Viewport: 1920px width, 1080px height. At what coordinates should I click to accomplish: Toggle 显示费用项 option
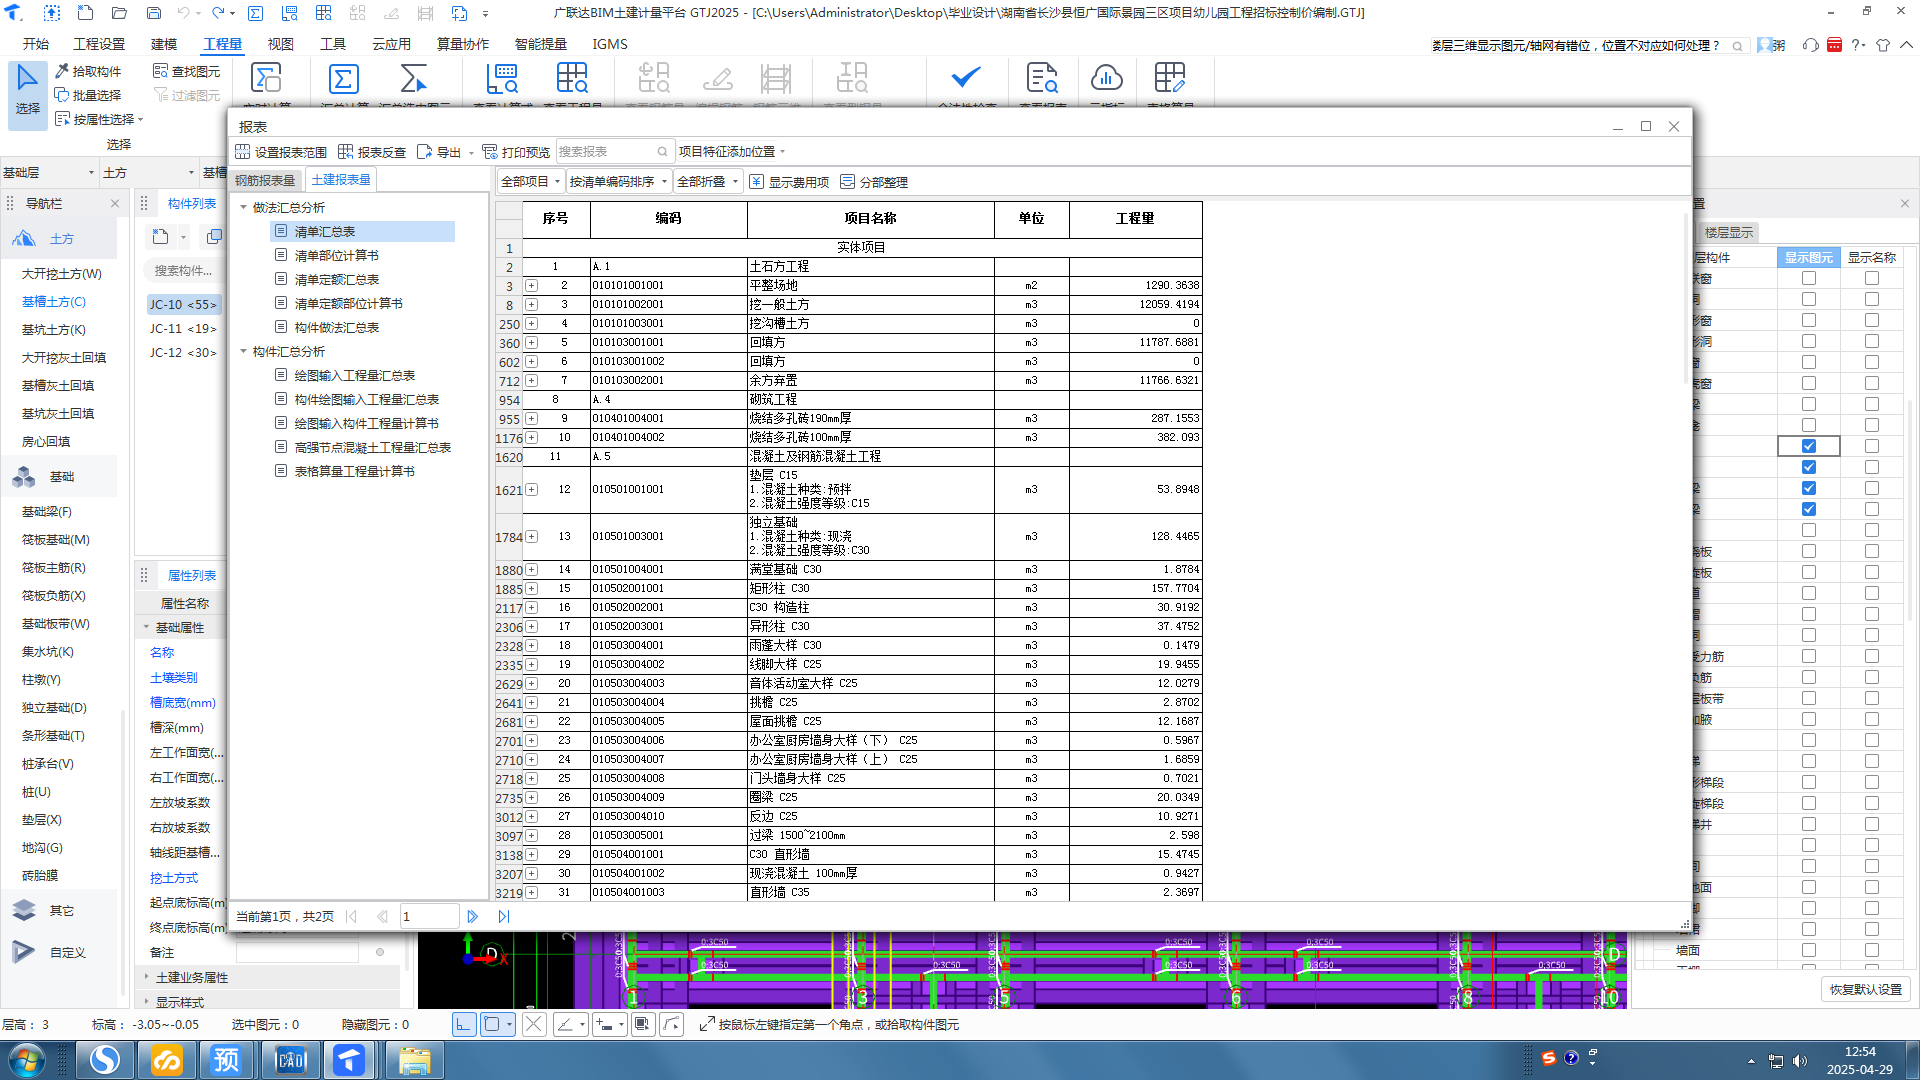pyautogui.click(x=789, y=182)
